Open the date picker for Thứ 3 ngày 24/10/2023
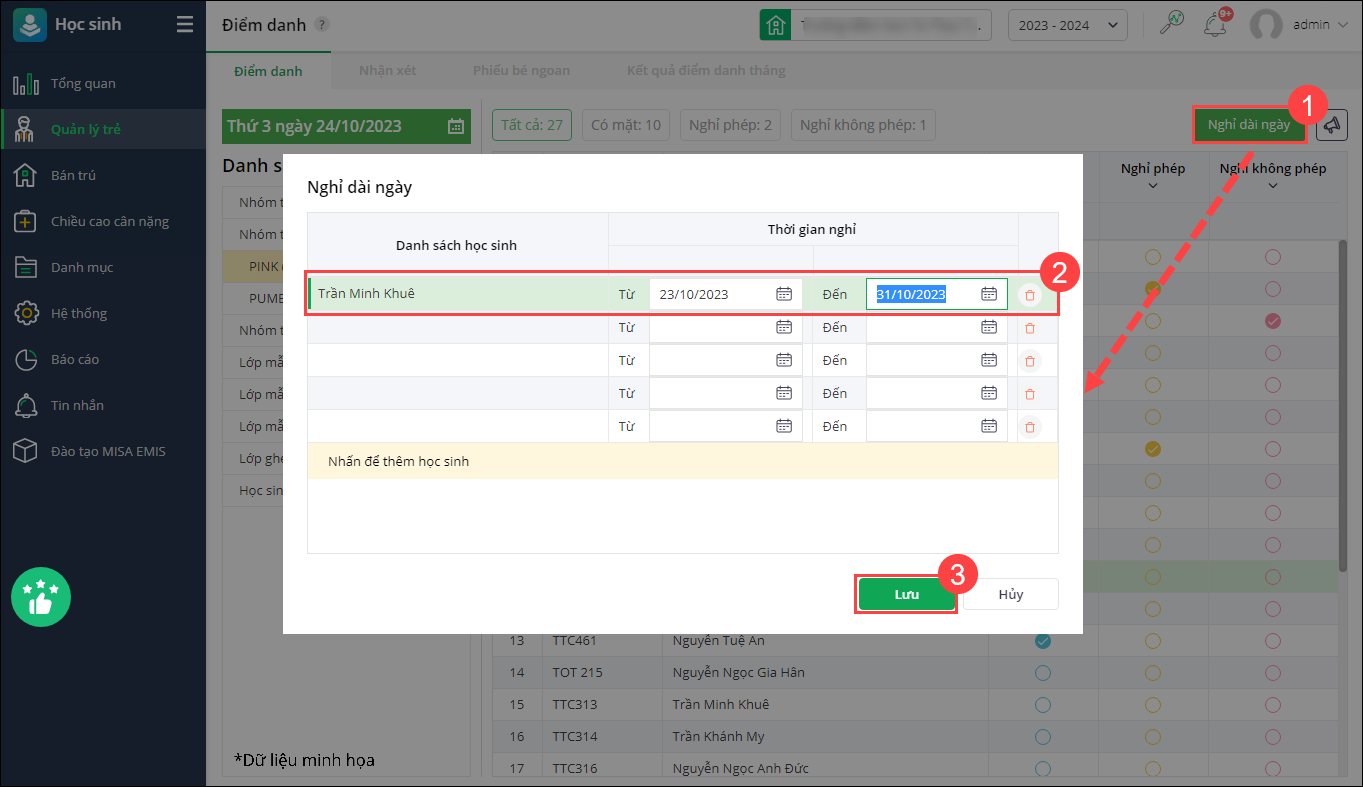1363x787 pixels. pyautogui.click(x=455, y=126)
